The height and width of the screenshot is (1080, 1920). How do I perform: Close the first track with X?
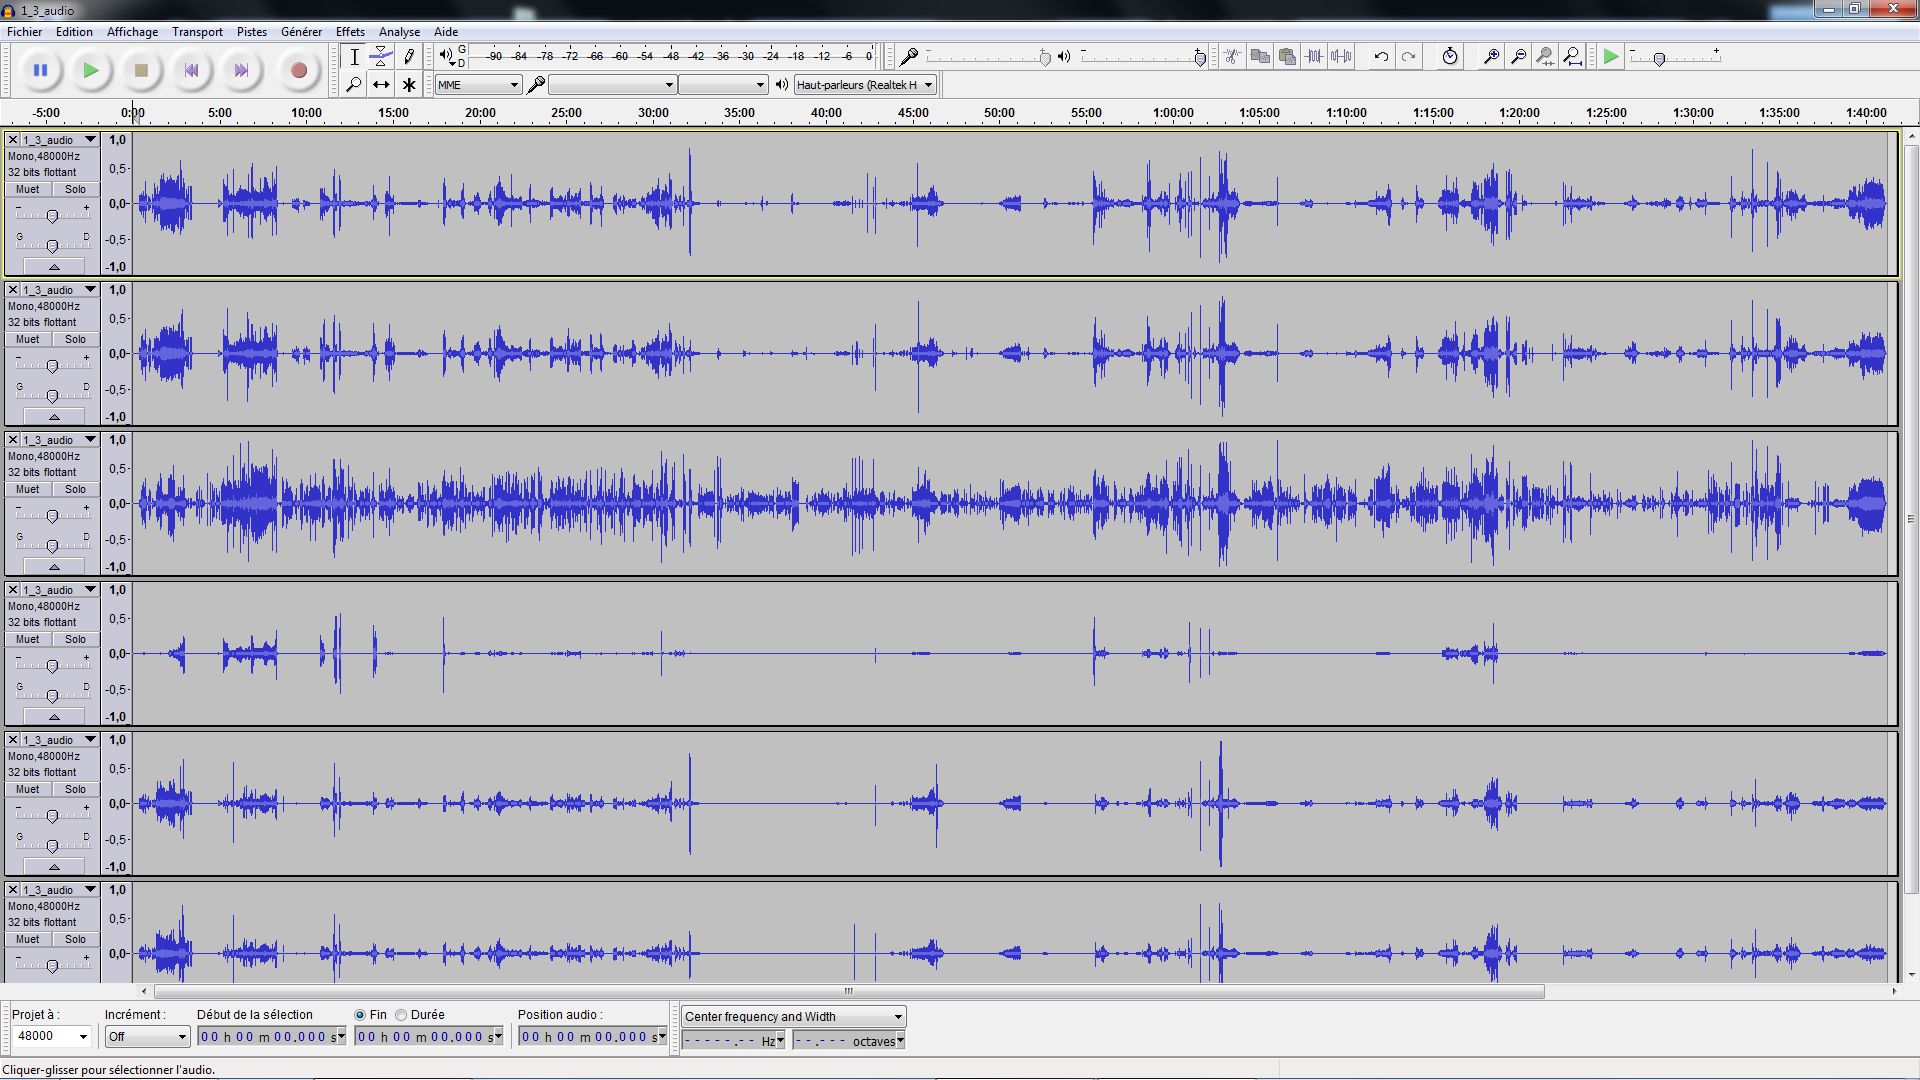(13, 140)
